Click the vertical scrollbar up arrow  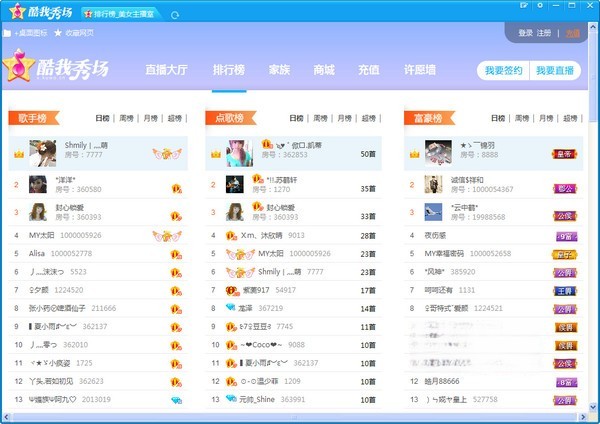(x=593, y=26)
